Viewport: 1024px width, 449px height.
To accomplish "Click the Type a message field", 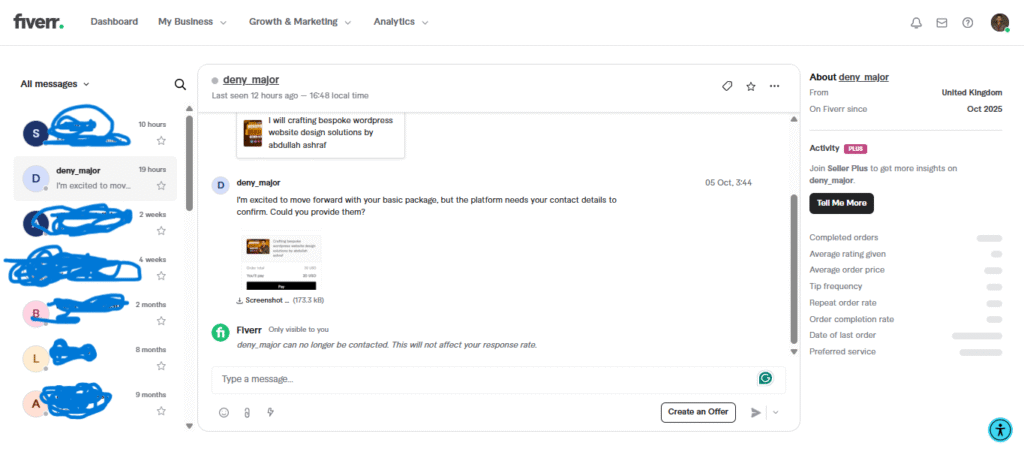I will (x=480, y=379).
